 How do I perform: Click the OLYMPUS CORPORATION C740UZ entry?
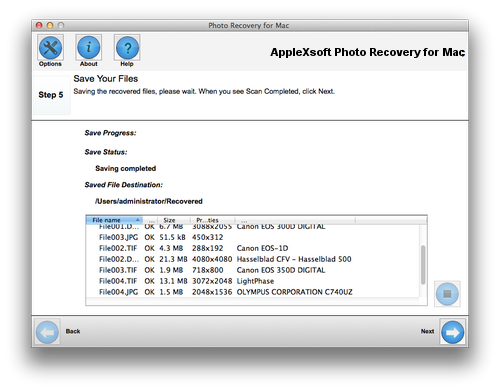click(295, 292)
